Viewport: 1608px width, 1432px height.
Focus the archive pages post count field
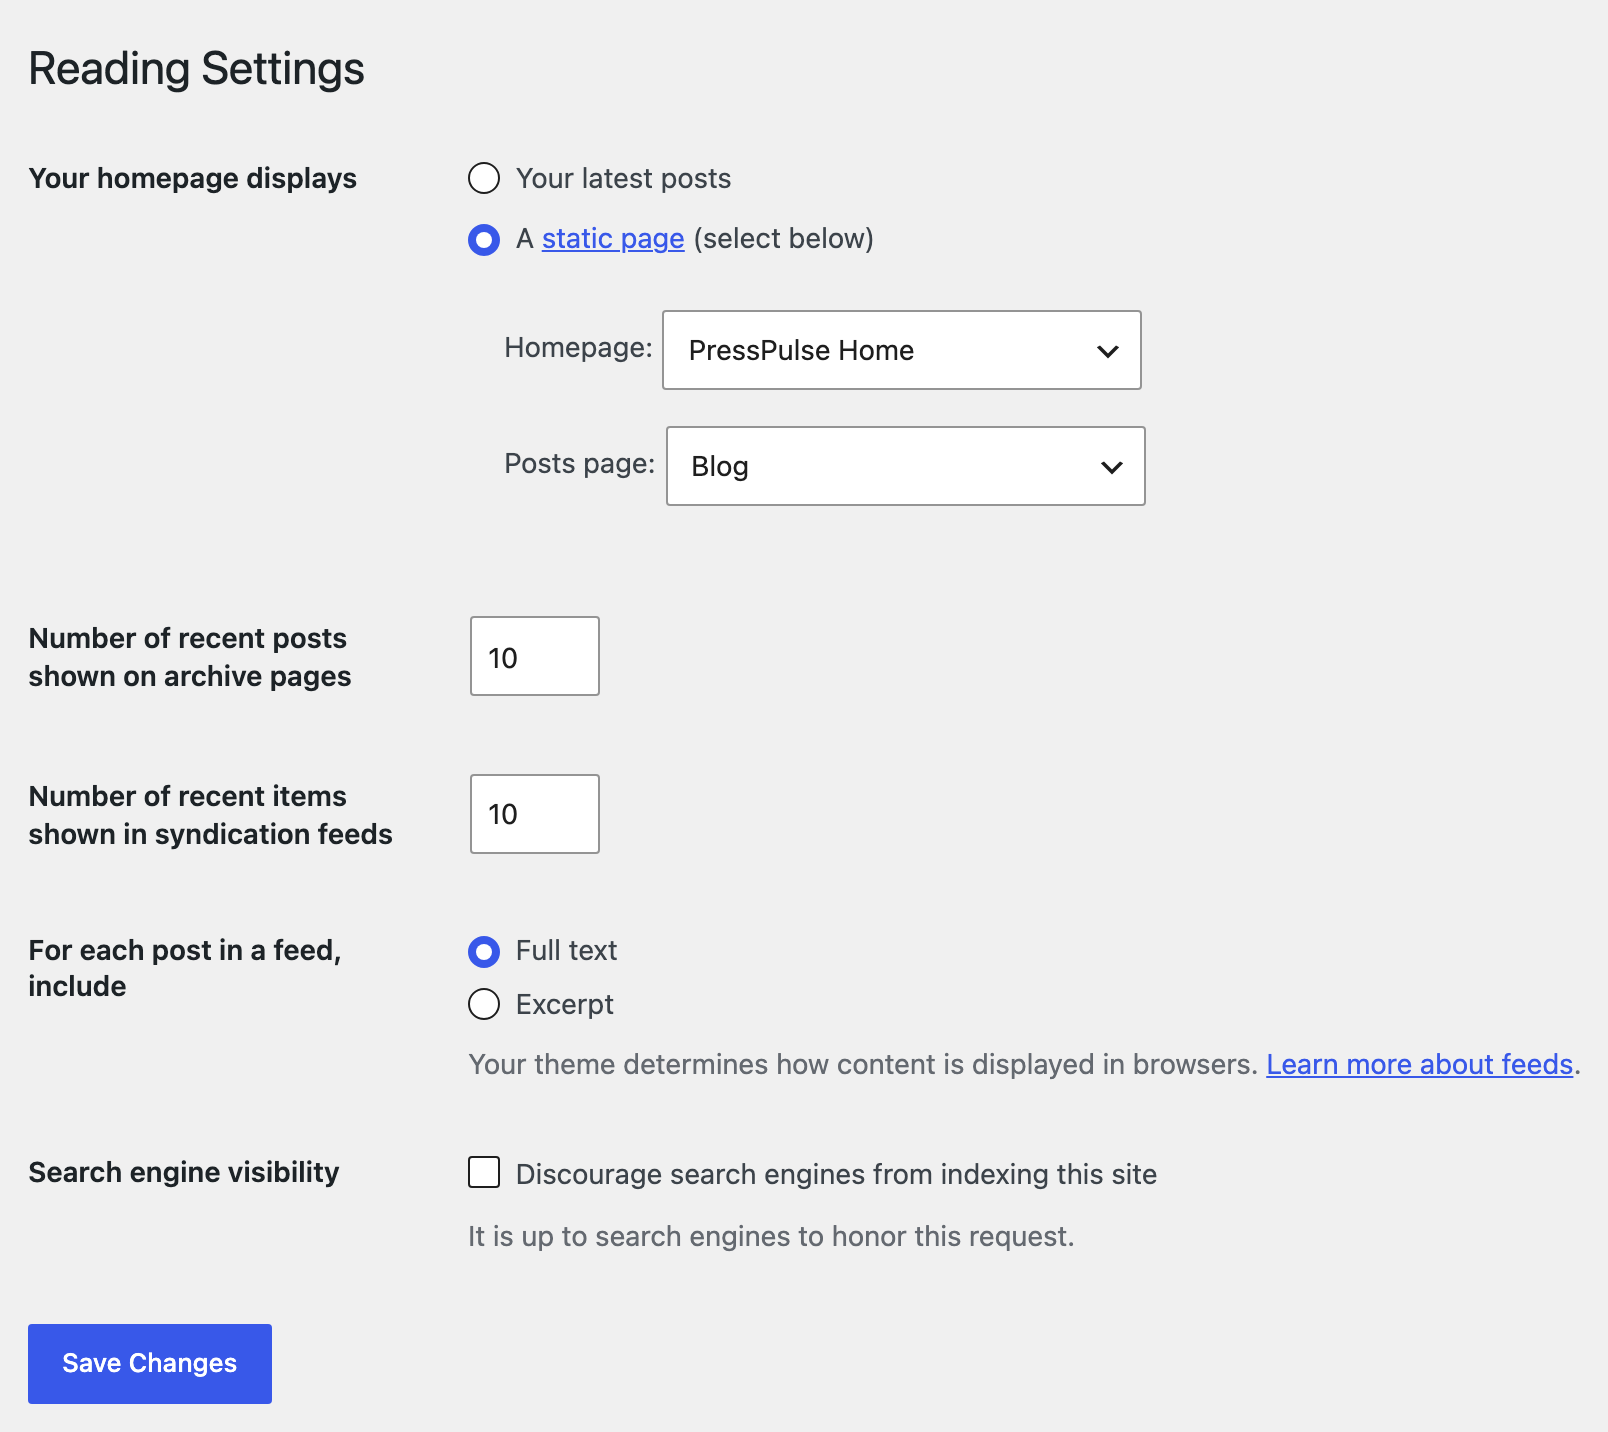pyautogui.click(x=535, y=656)
